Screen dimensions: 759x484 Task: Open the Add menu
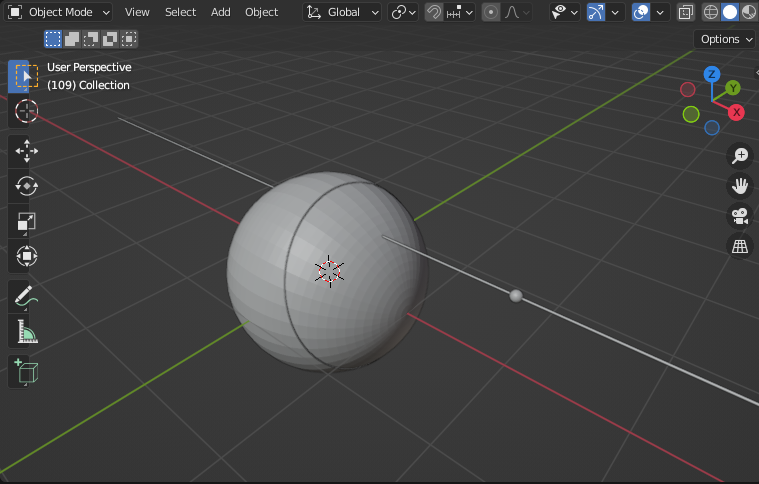click(221, 12)
